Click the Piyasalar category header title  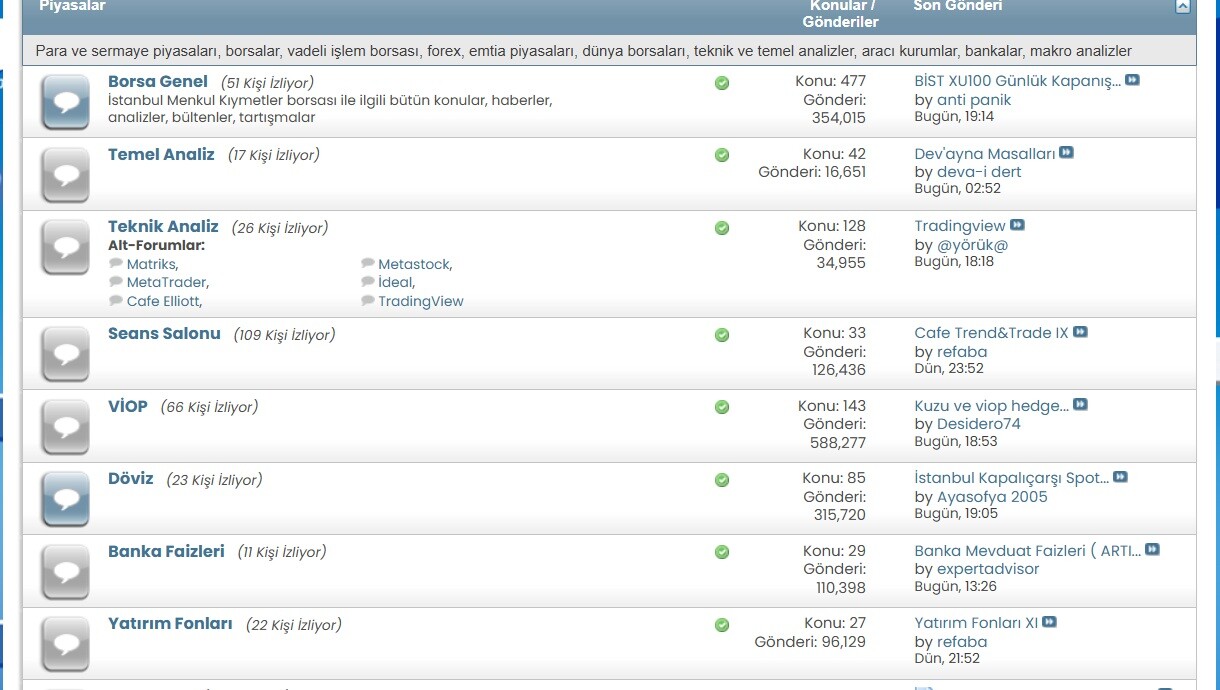point(72,6)
